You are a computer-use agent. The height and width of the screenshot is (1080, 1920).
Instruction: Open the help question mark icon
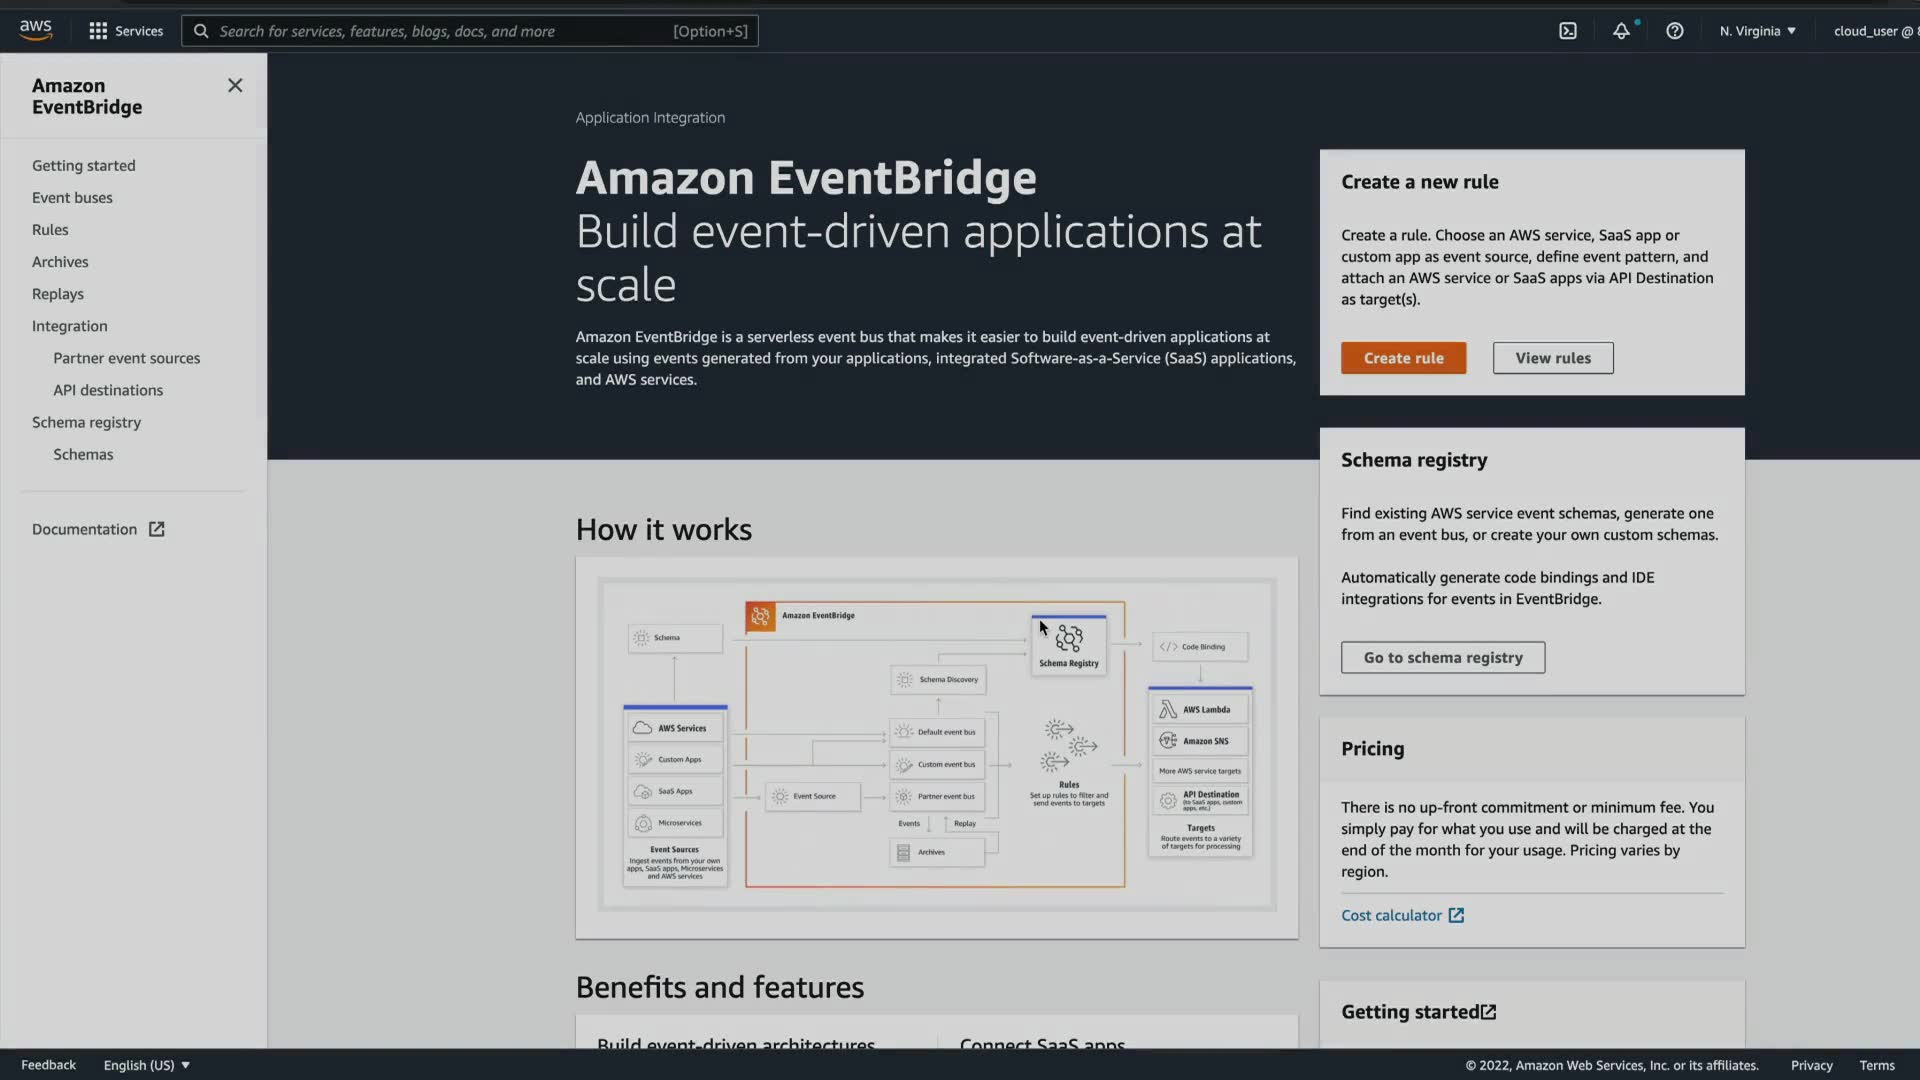click(1674, 31)
